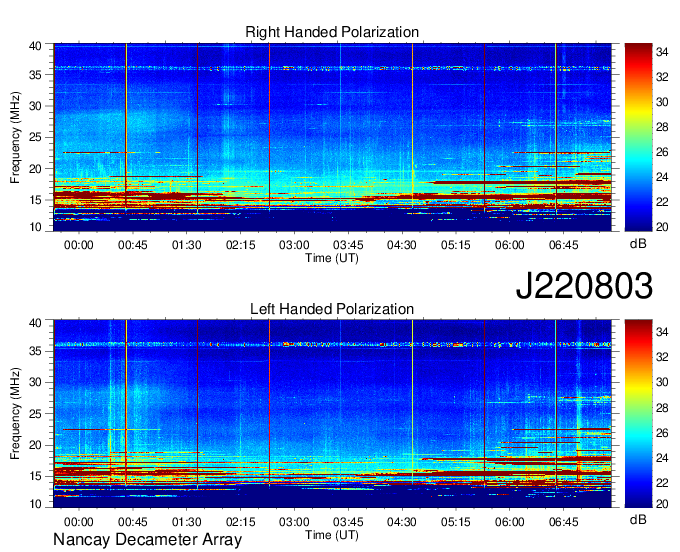
Task: Click the 05:15 time tick on the Right Handed plot
Action: [456, 245]
